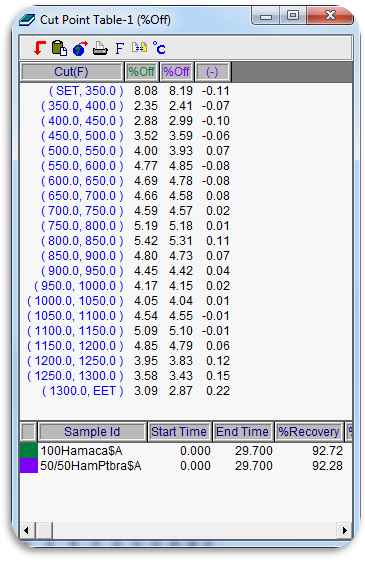Image resolution: width=365 pixels, height=562 pixels.
Task: Click the %Recovery column header
Action: (x=309, y=432)
